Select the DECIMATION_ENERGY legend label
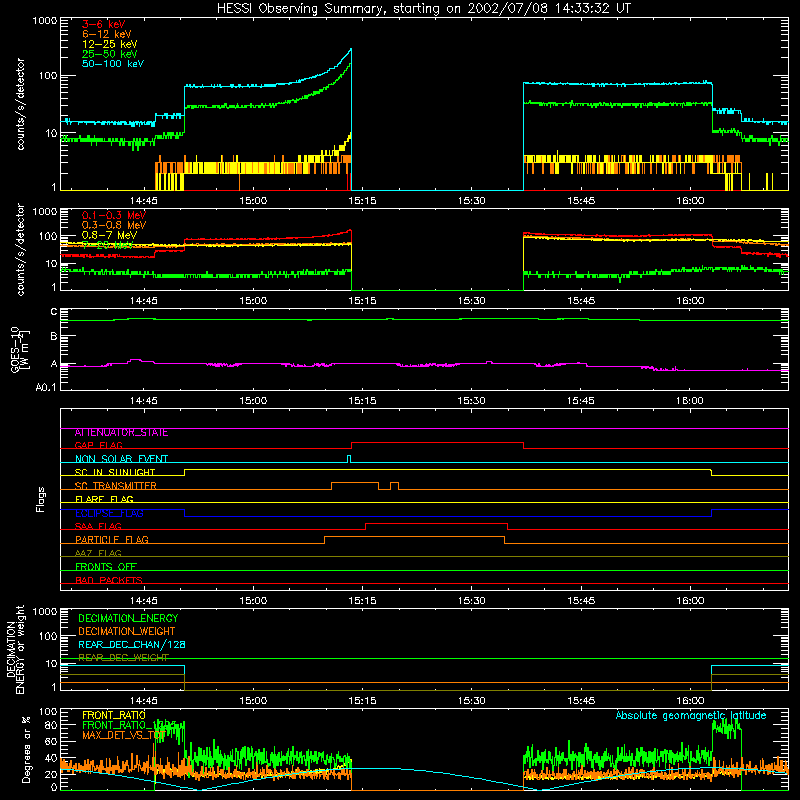 point(128,618)
